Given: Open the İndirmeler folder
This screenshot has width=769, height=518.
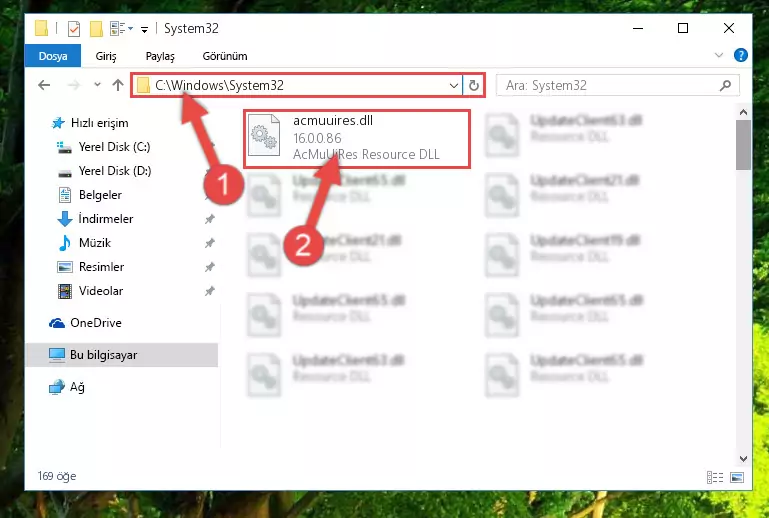Looking at the screenshot, I should pyautogui.click(x=105, y=219).
